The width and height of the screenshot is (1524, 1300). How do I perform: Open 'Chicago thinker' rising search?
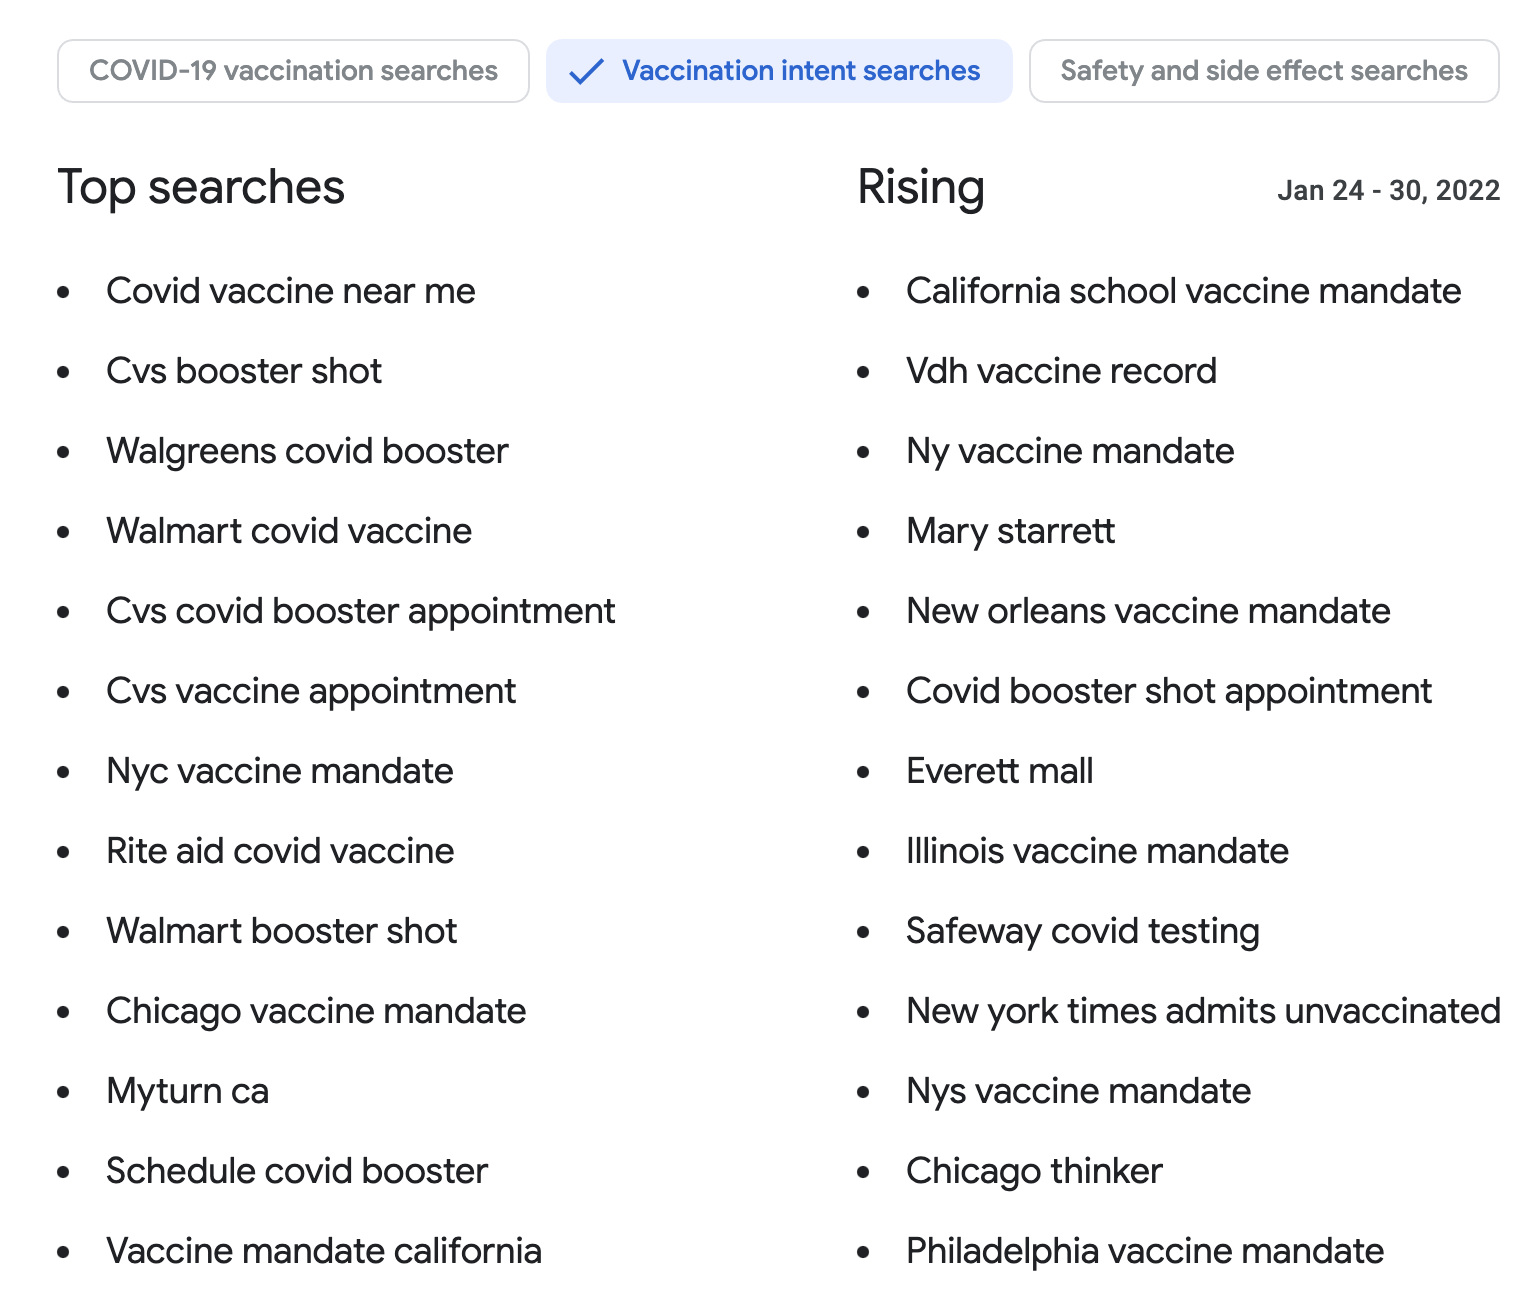pyautogui.click(x=1034, y=1171)
